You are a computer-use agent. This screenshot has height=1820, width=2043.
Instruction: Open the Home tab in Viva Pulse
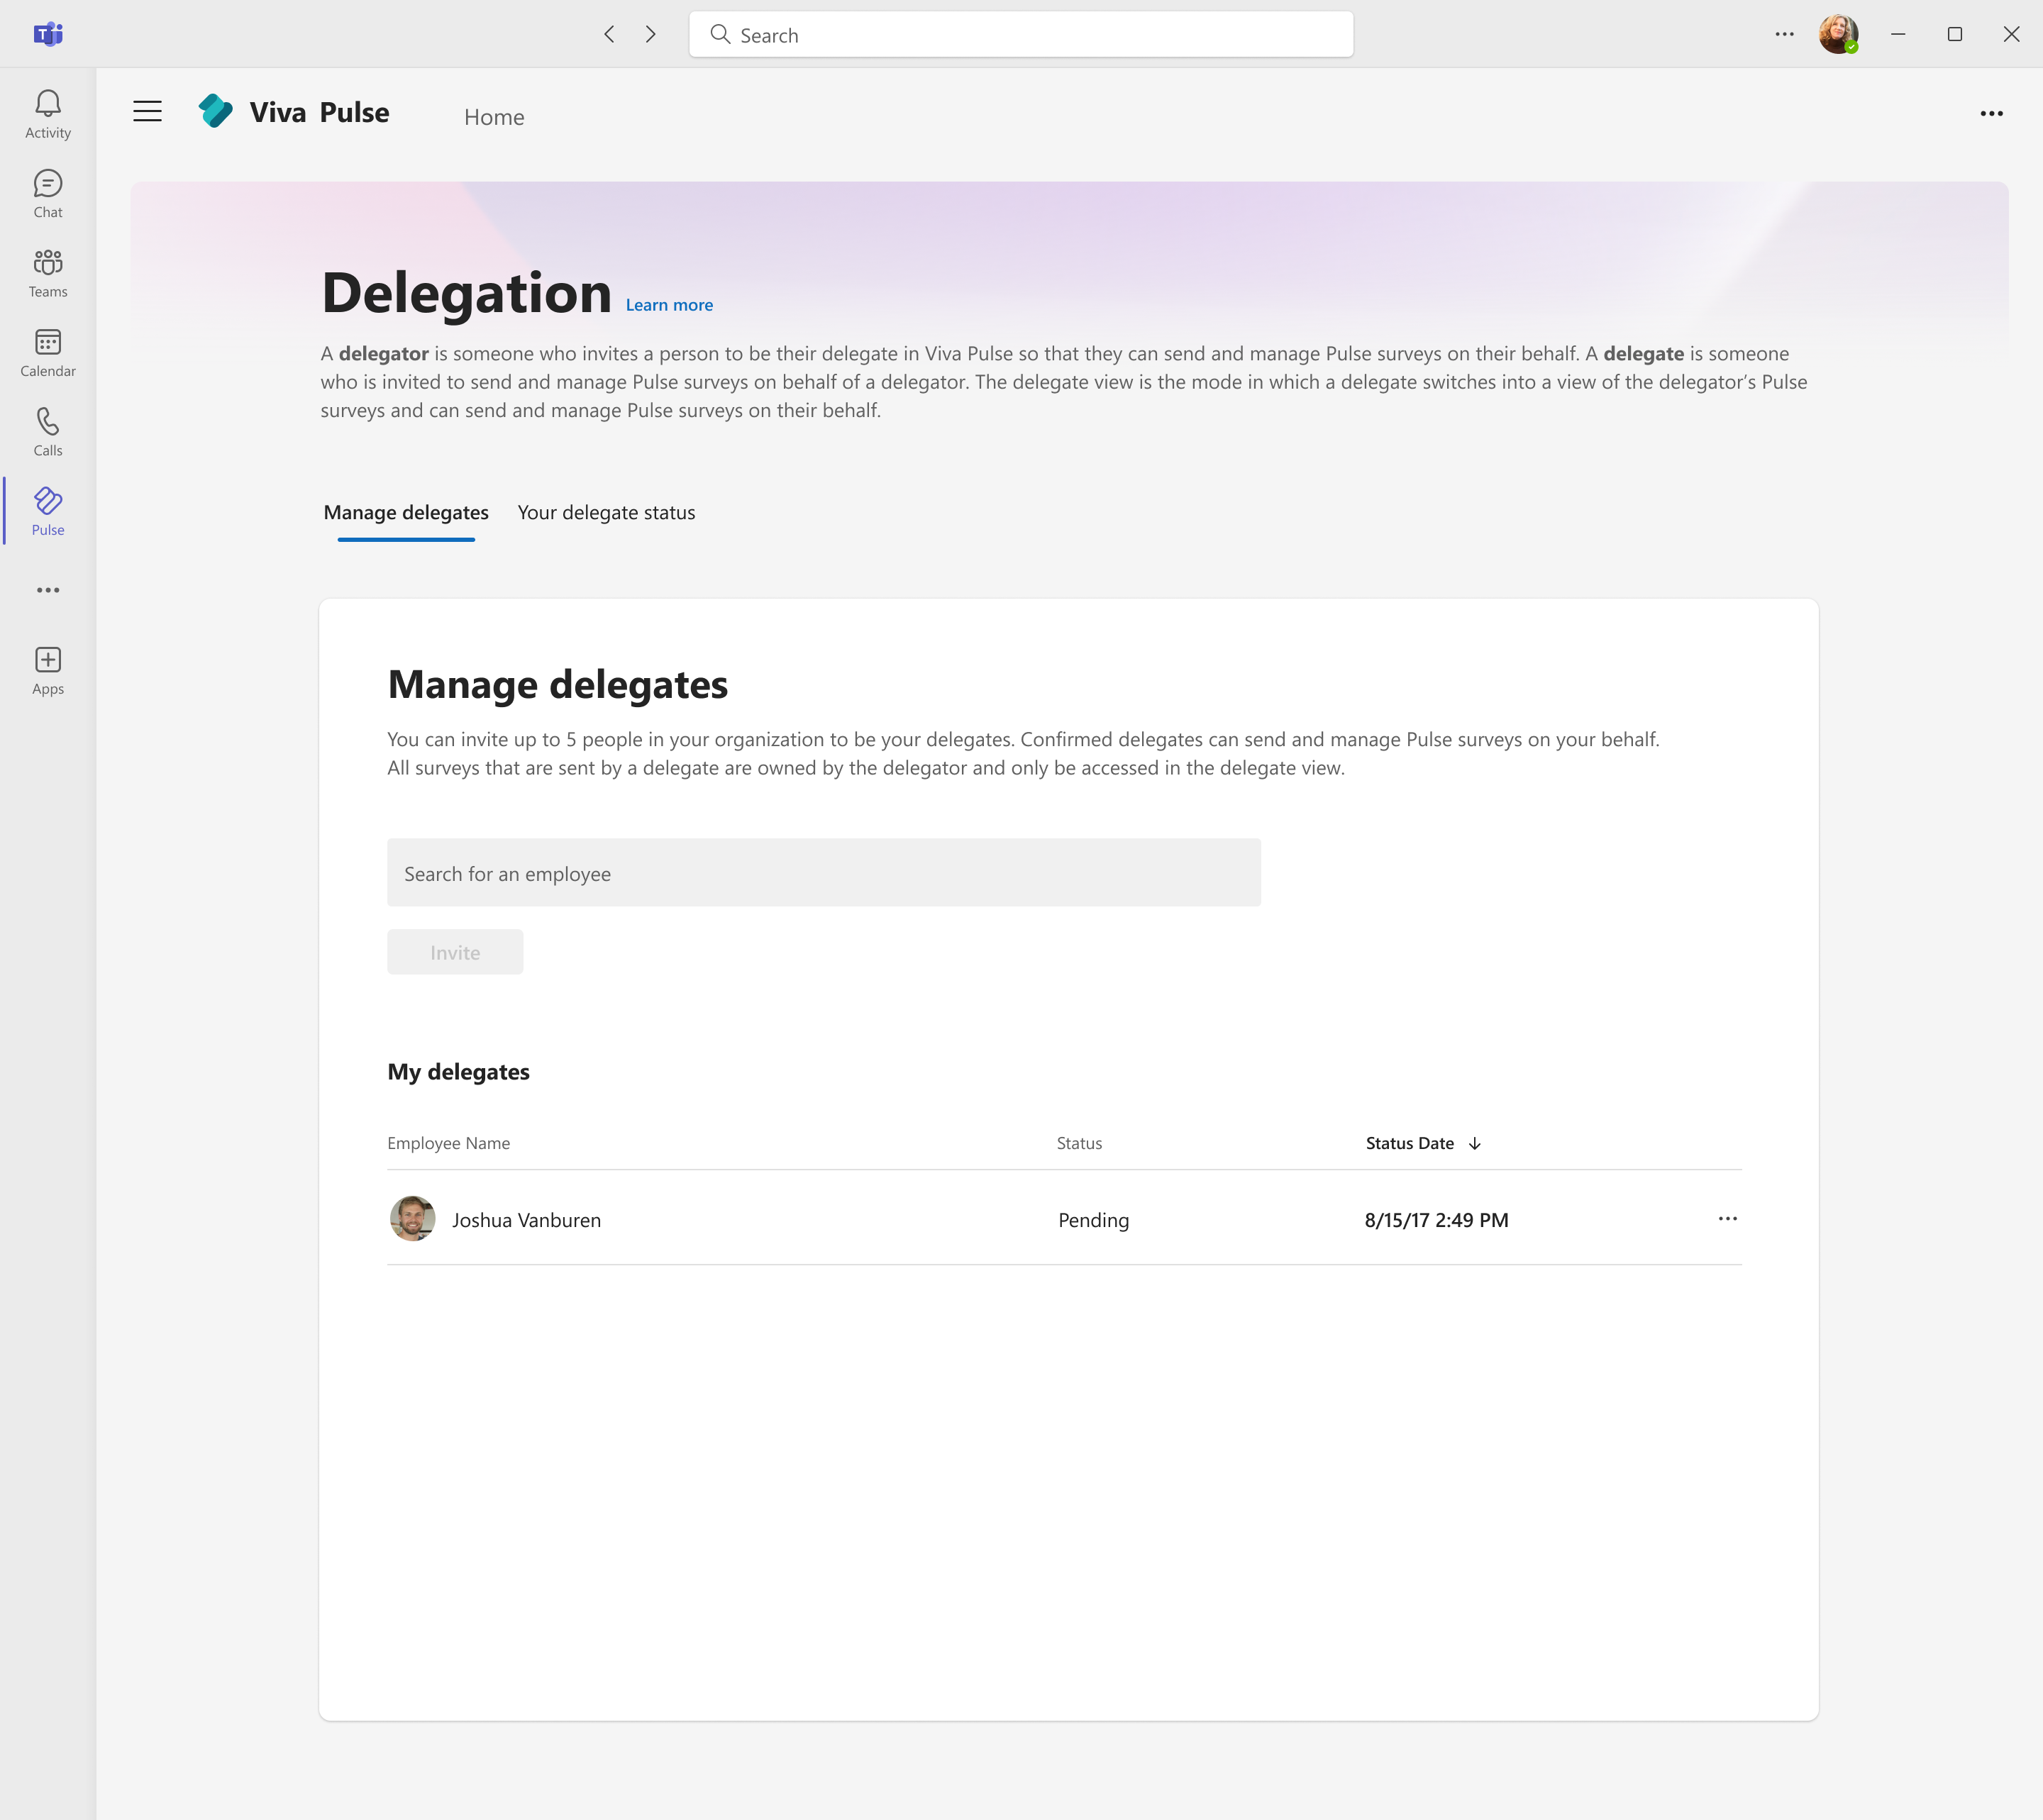click(x=494, y=116)
